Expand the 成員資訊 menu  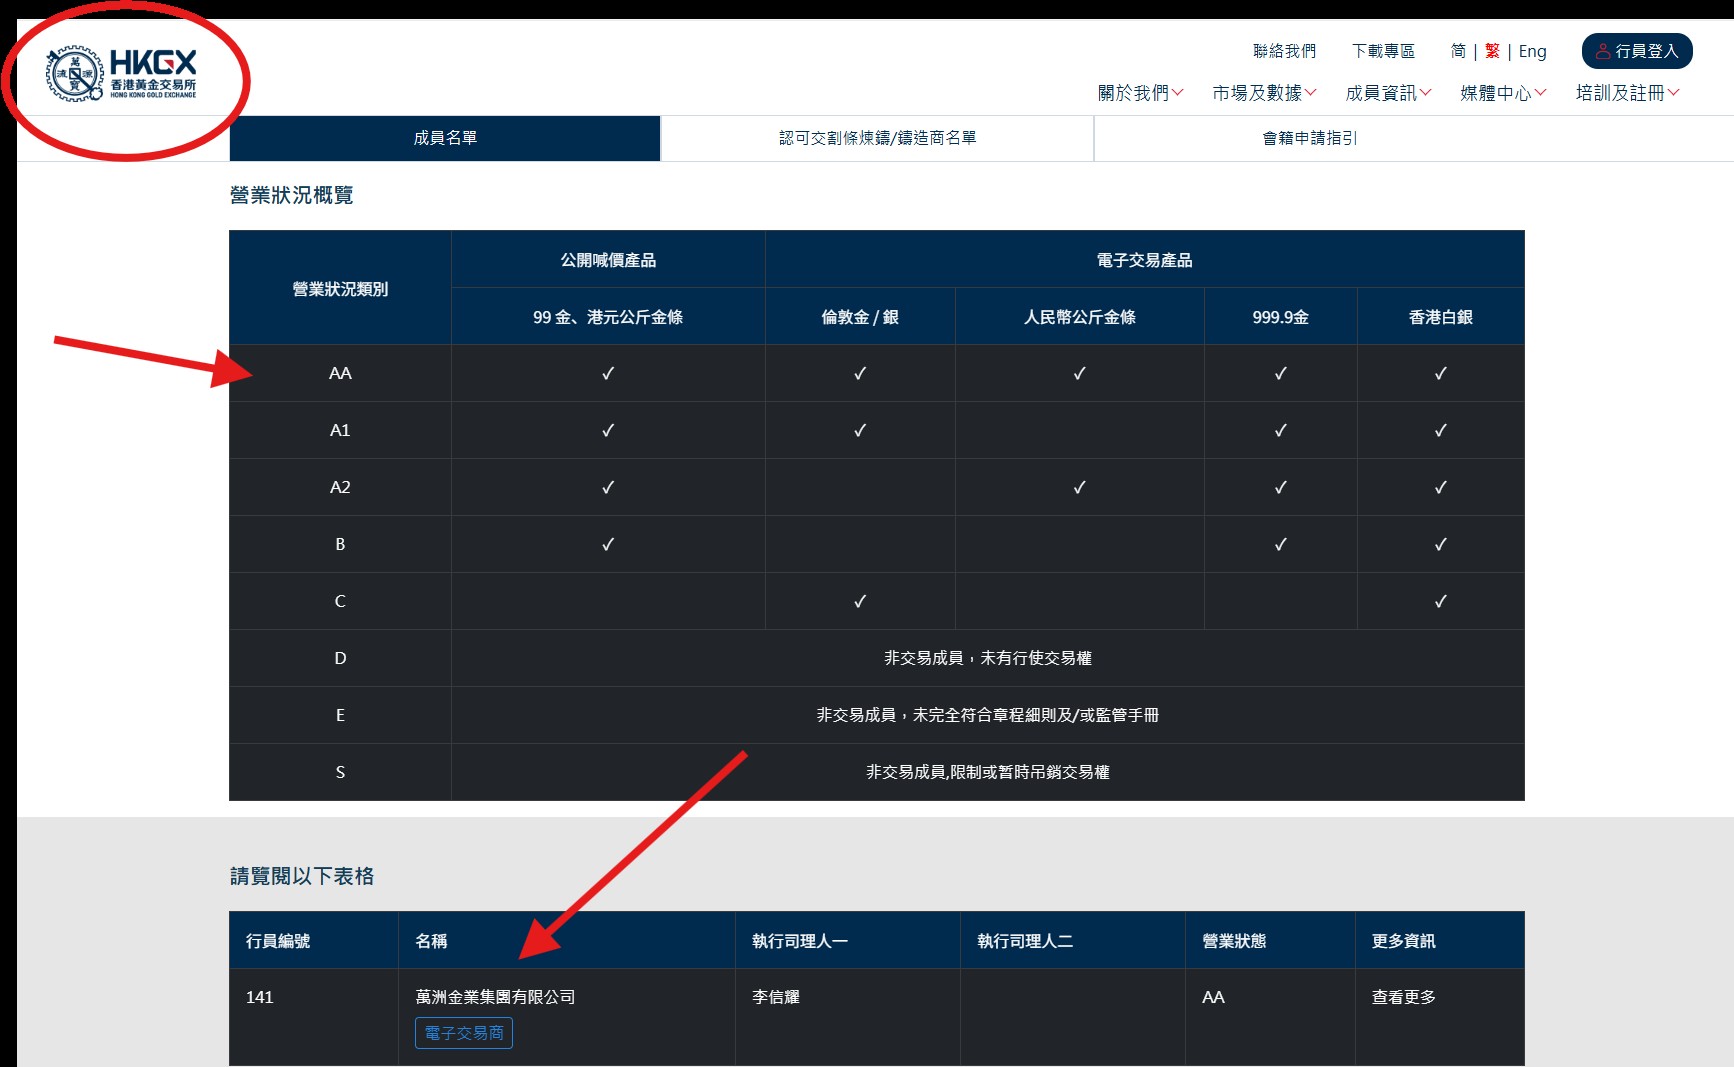pos(1388,93)
